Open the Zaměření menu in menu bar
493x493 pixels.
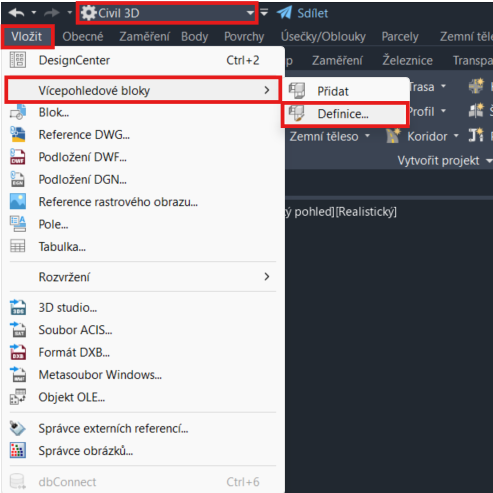(145, 36)
